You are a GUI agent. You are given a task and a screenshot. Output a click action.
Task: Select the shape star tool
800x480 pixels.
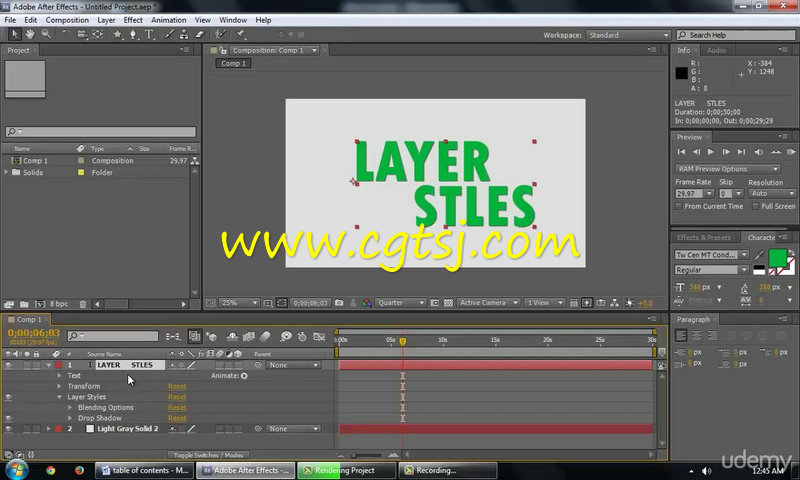click(x=117, y=34)
